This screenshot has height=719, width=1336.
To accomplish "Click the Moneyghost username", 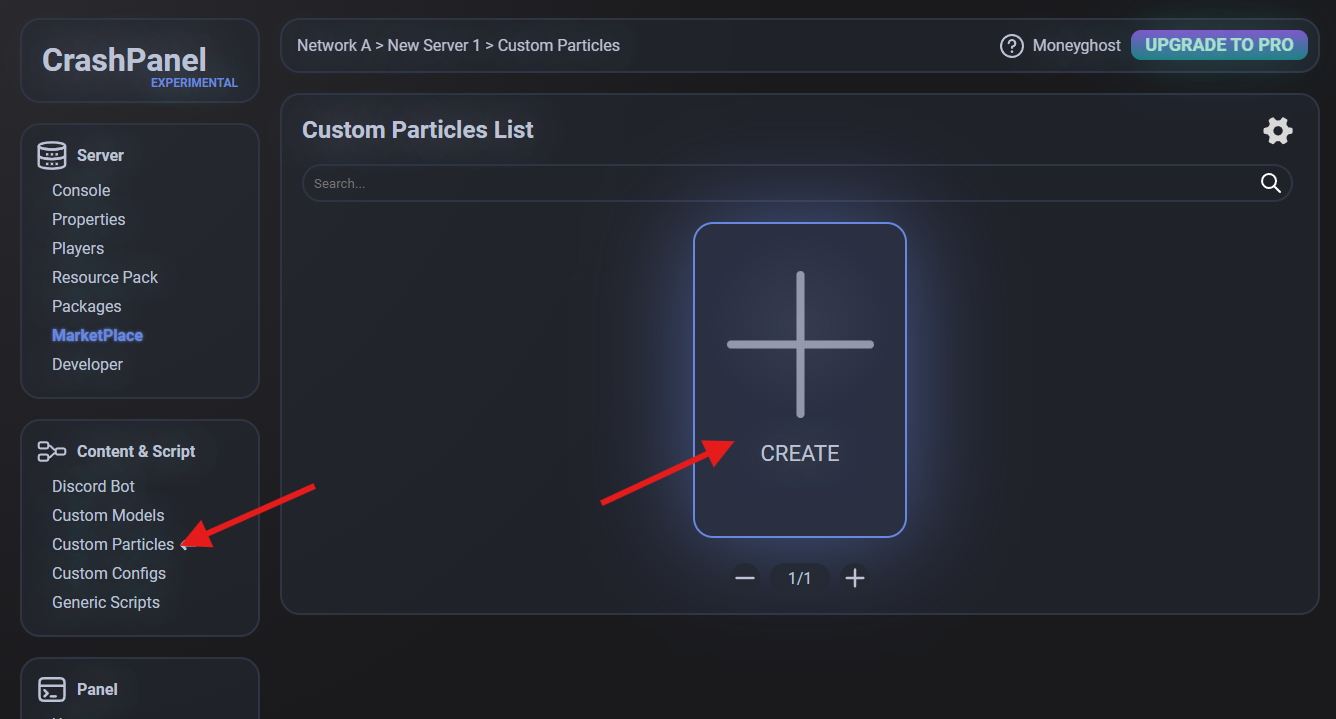I will coord(1077,46).
